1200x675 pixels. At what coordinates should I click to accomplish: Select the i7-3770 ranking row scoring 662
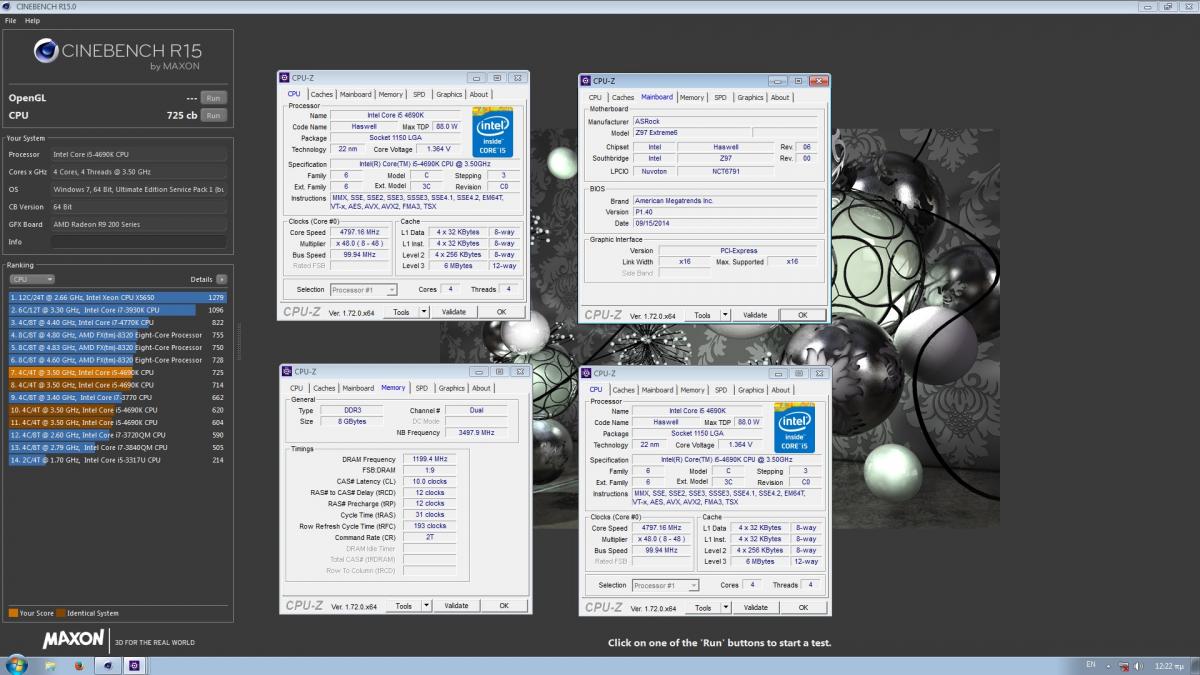117,397
